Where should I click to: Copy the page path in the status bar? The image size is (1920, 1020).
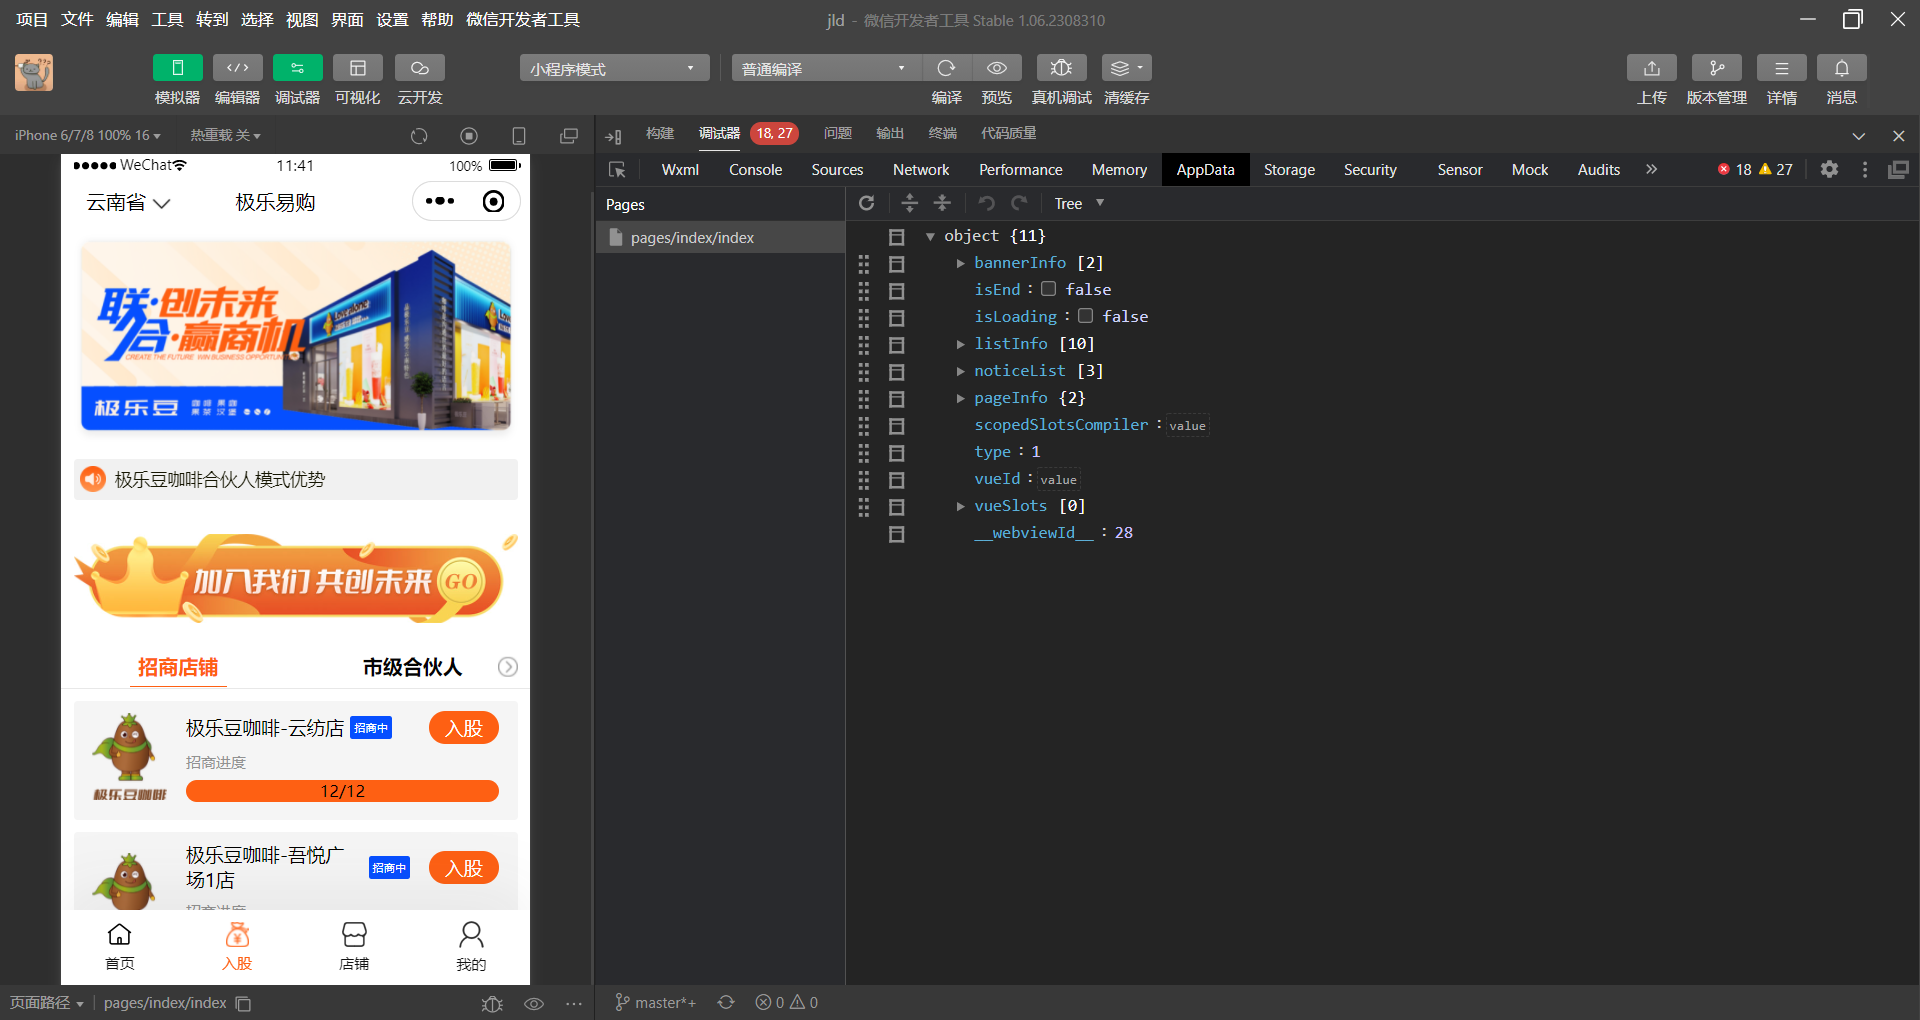pos(243,1003)
